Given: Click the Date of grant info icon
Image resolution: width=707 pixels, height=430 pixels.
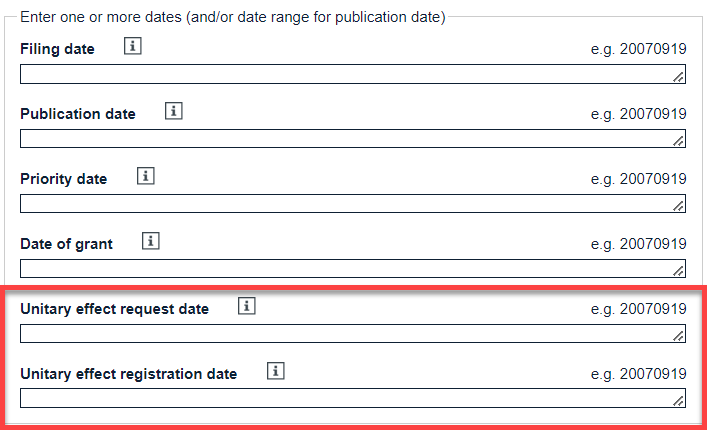Looking at the screenshot, I should (151, 242).
